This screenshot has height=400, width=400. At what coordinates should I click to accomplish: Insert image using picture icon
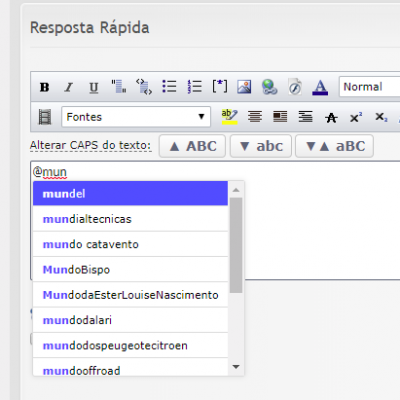tap(244, 87)
